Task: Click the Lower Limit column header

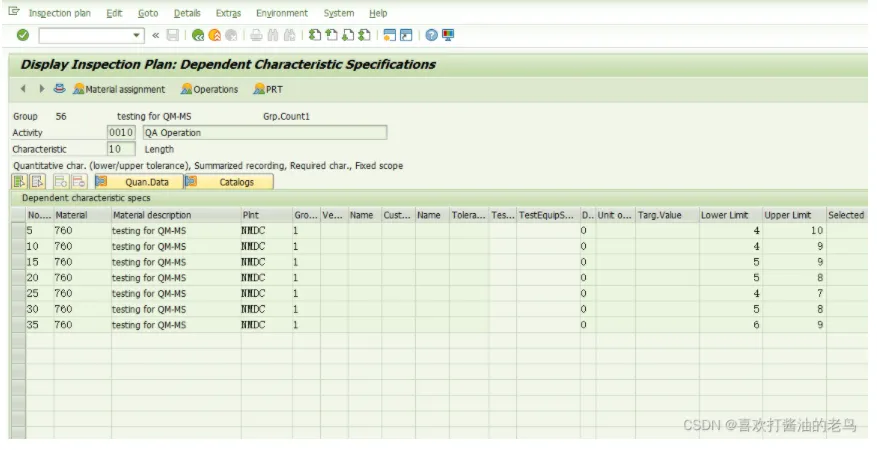Action: pyautogui.click(x=730, y=215)
